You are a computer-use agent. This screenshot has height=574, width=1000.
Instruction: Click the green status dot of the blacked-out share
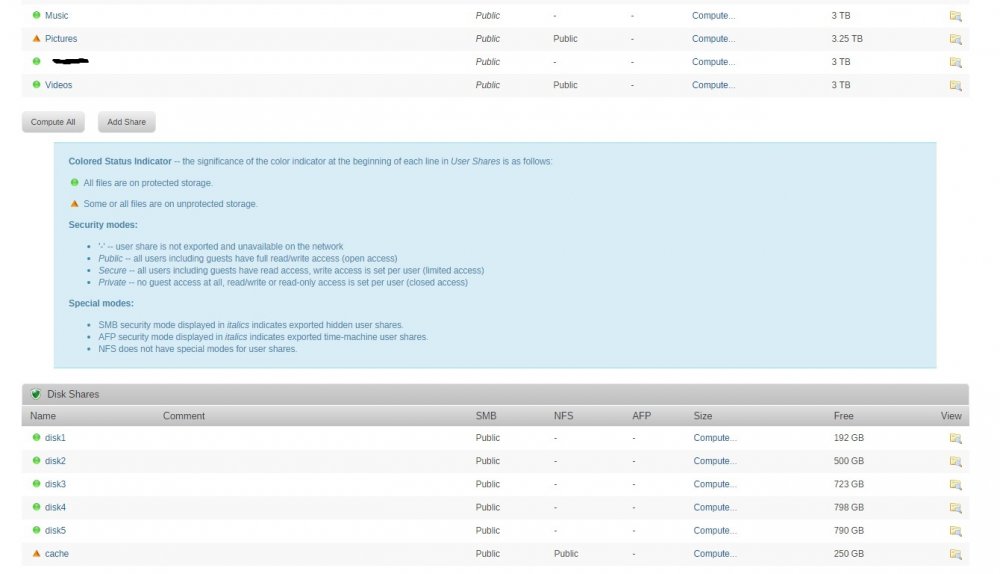36,61
